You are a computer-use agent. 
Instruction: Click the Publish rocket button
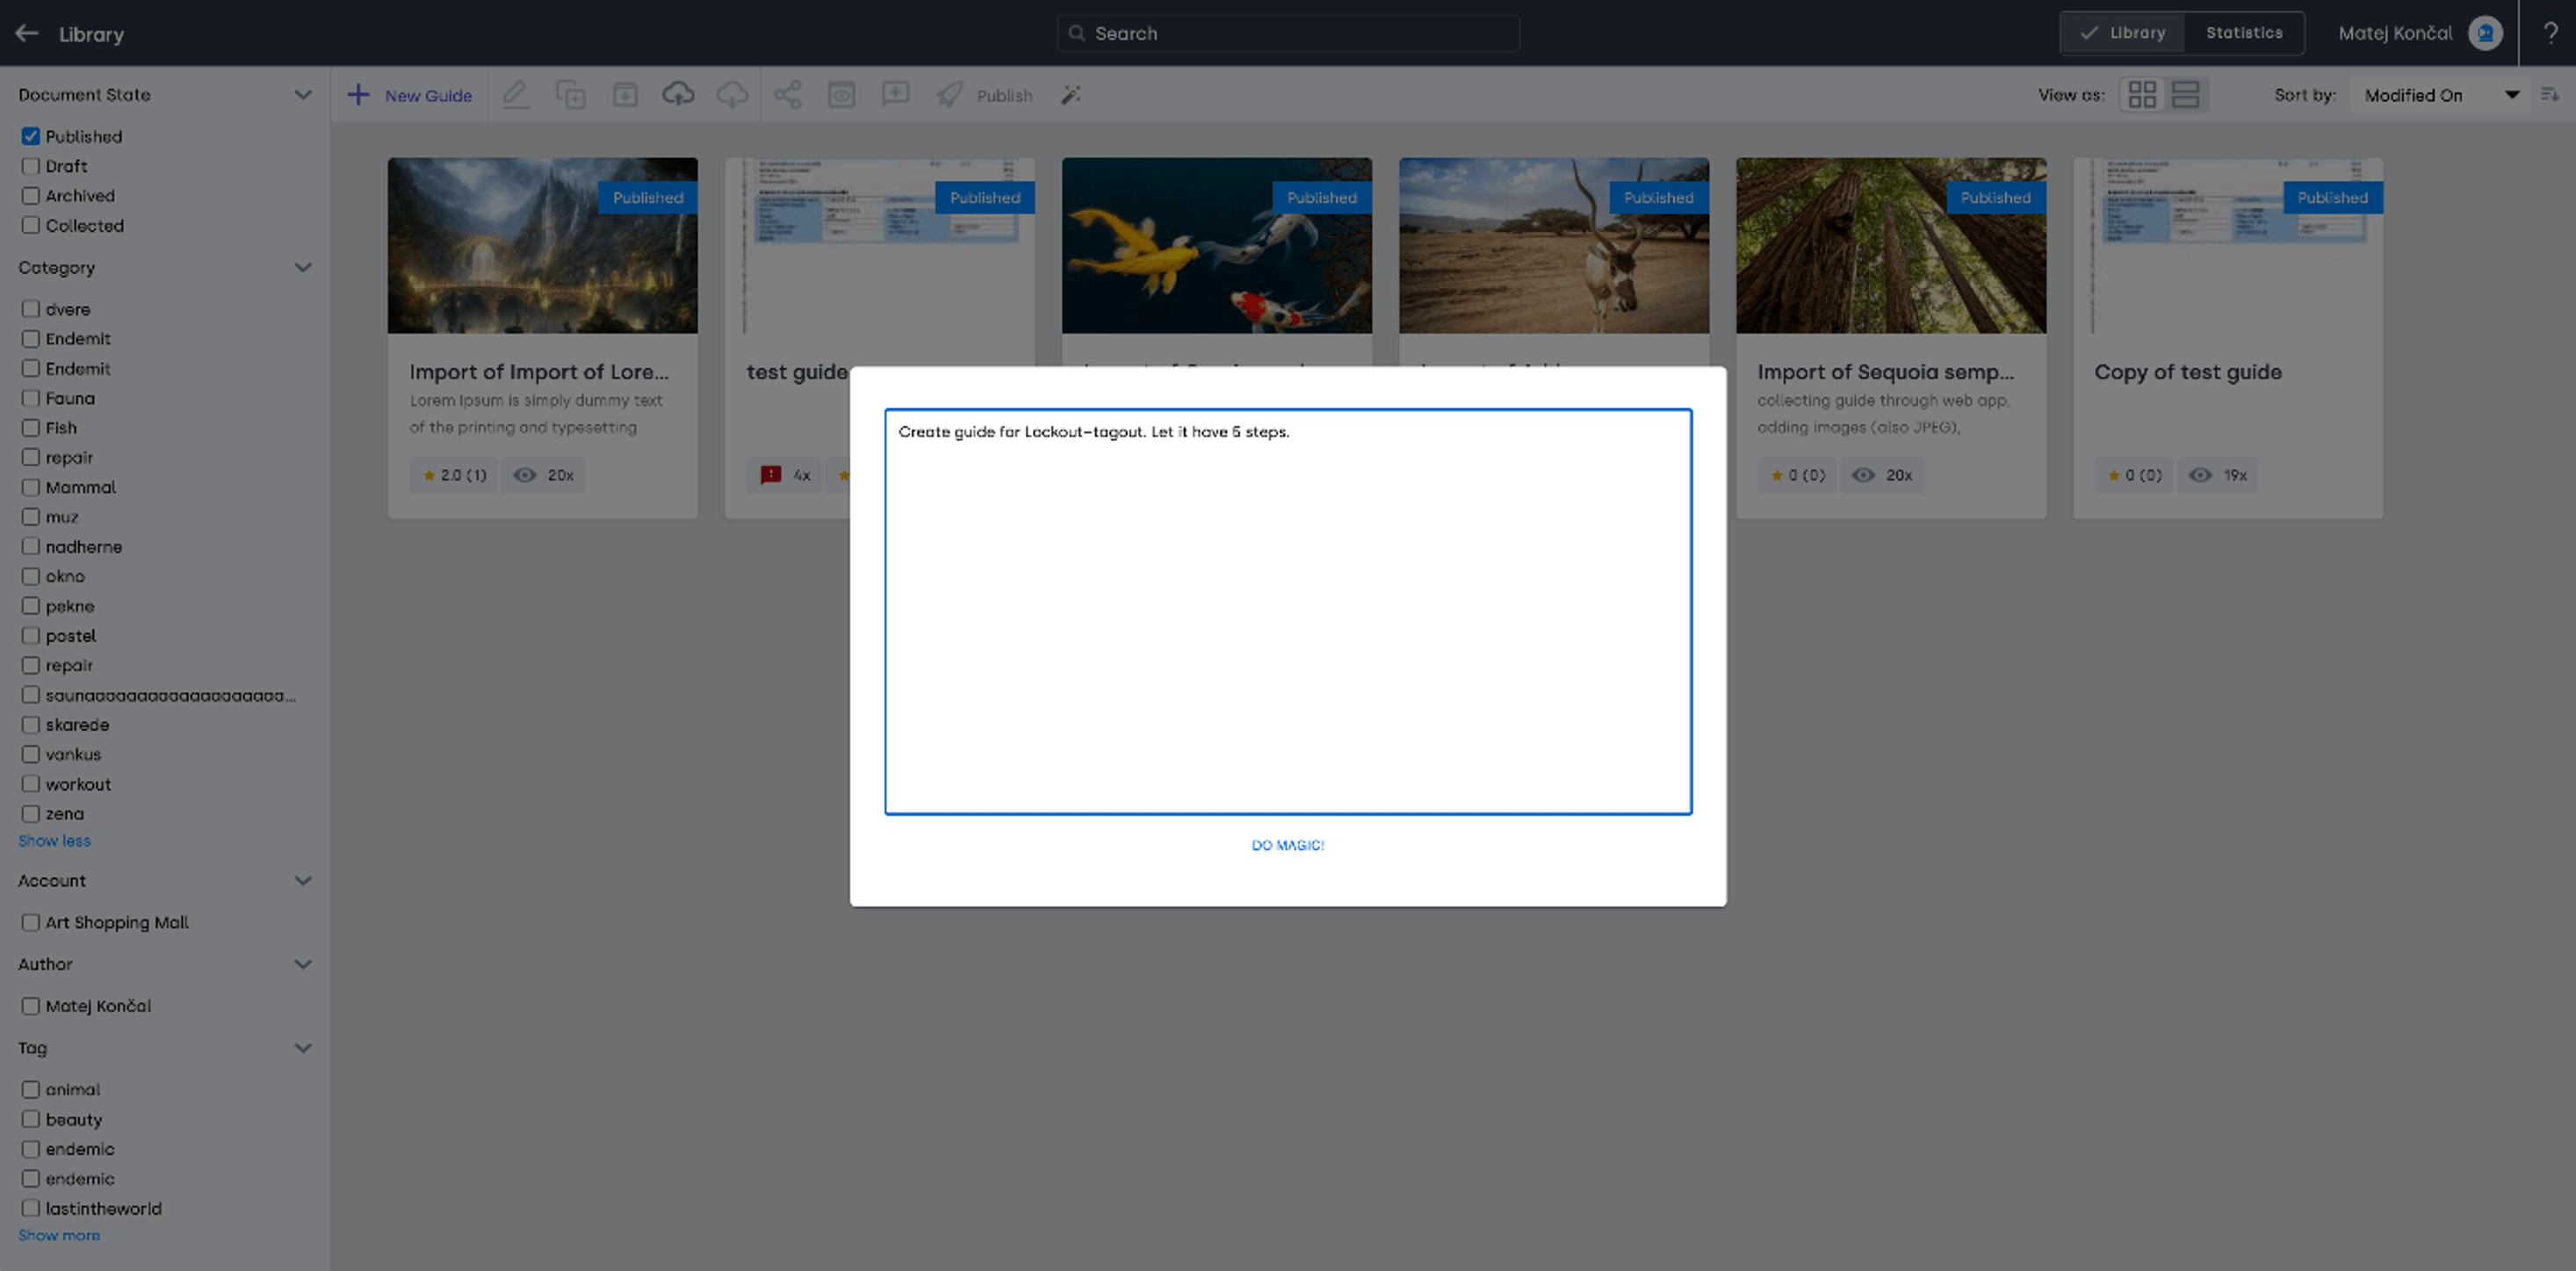(x=984, y=95)
